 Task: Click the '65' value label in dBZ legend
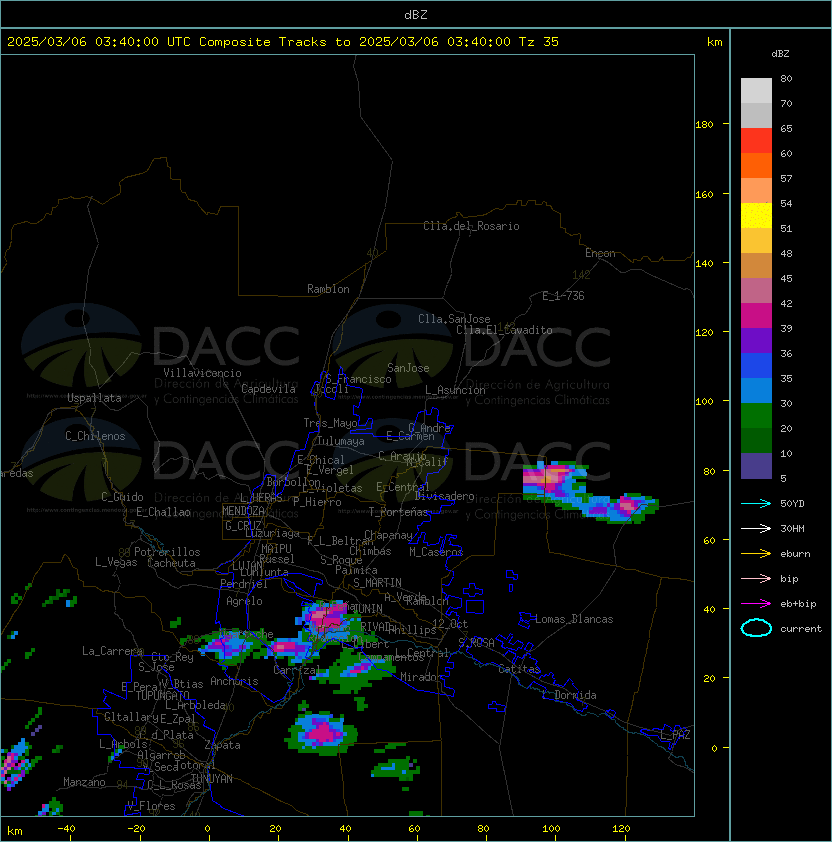(786, 128)
